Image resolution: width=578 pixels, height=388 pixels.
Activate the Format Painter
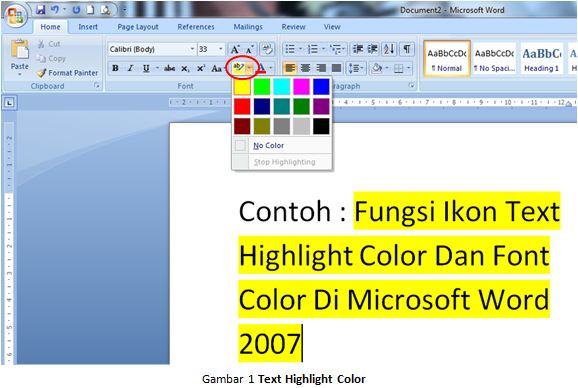pos(67,73)
